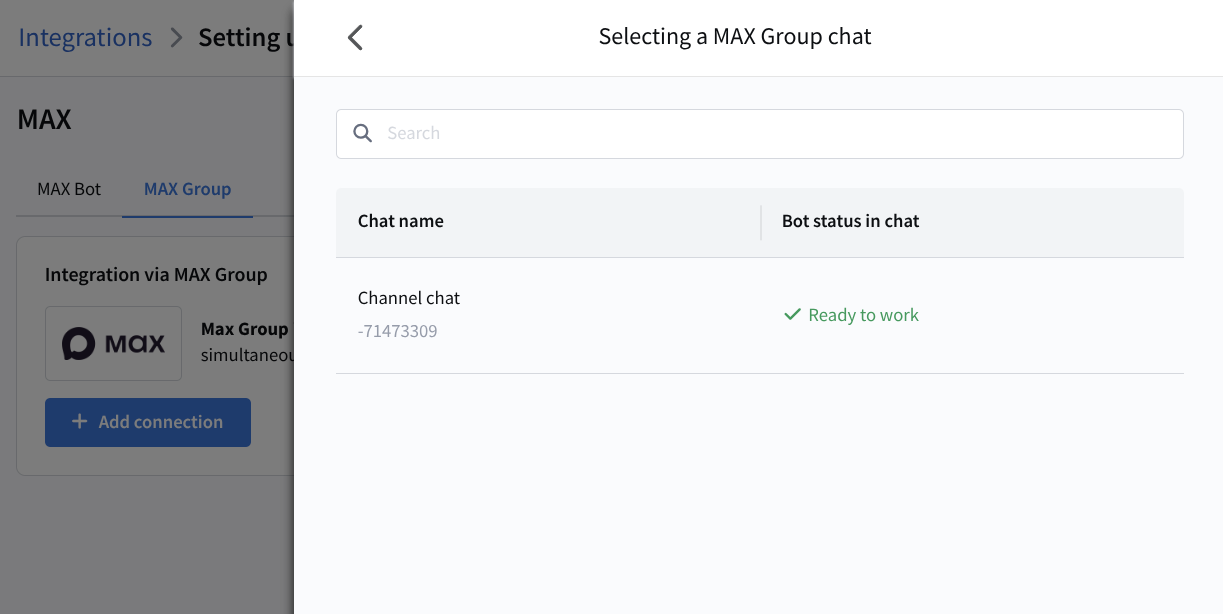Open the Integrations breadcrumb link
The height and width of the screenshot is (614, 1223).
coord(85,38)
